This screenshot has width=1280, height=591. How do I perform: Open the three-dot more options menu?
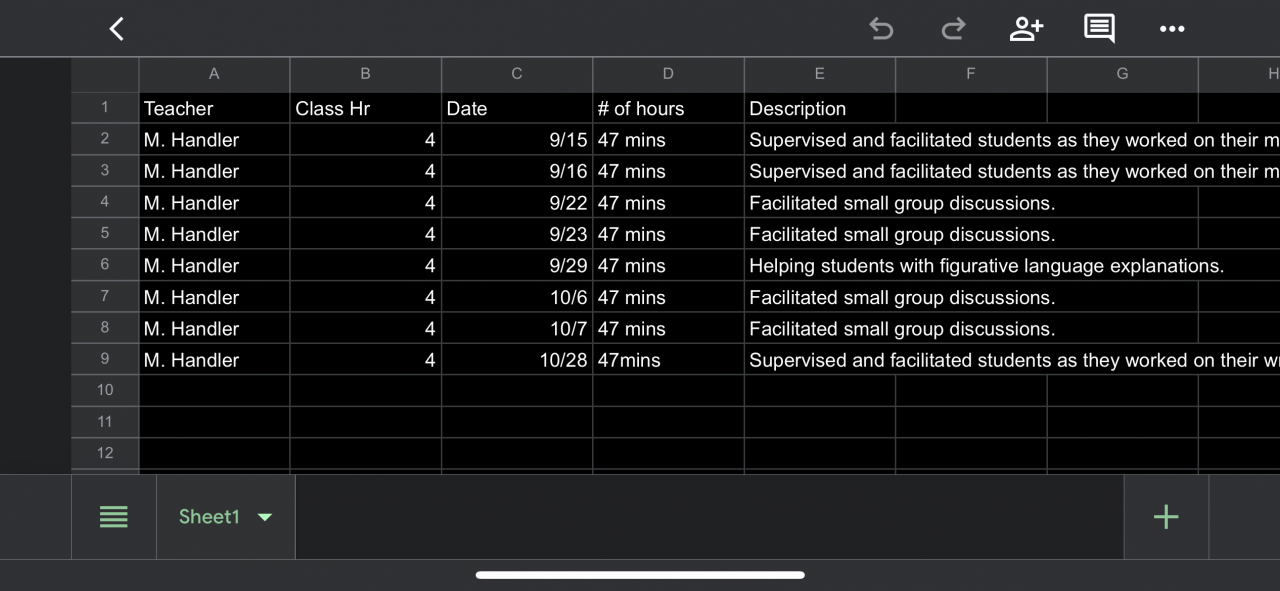coord(1172,29)
